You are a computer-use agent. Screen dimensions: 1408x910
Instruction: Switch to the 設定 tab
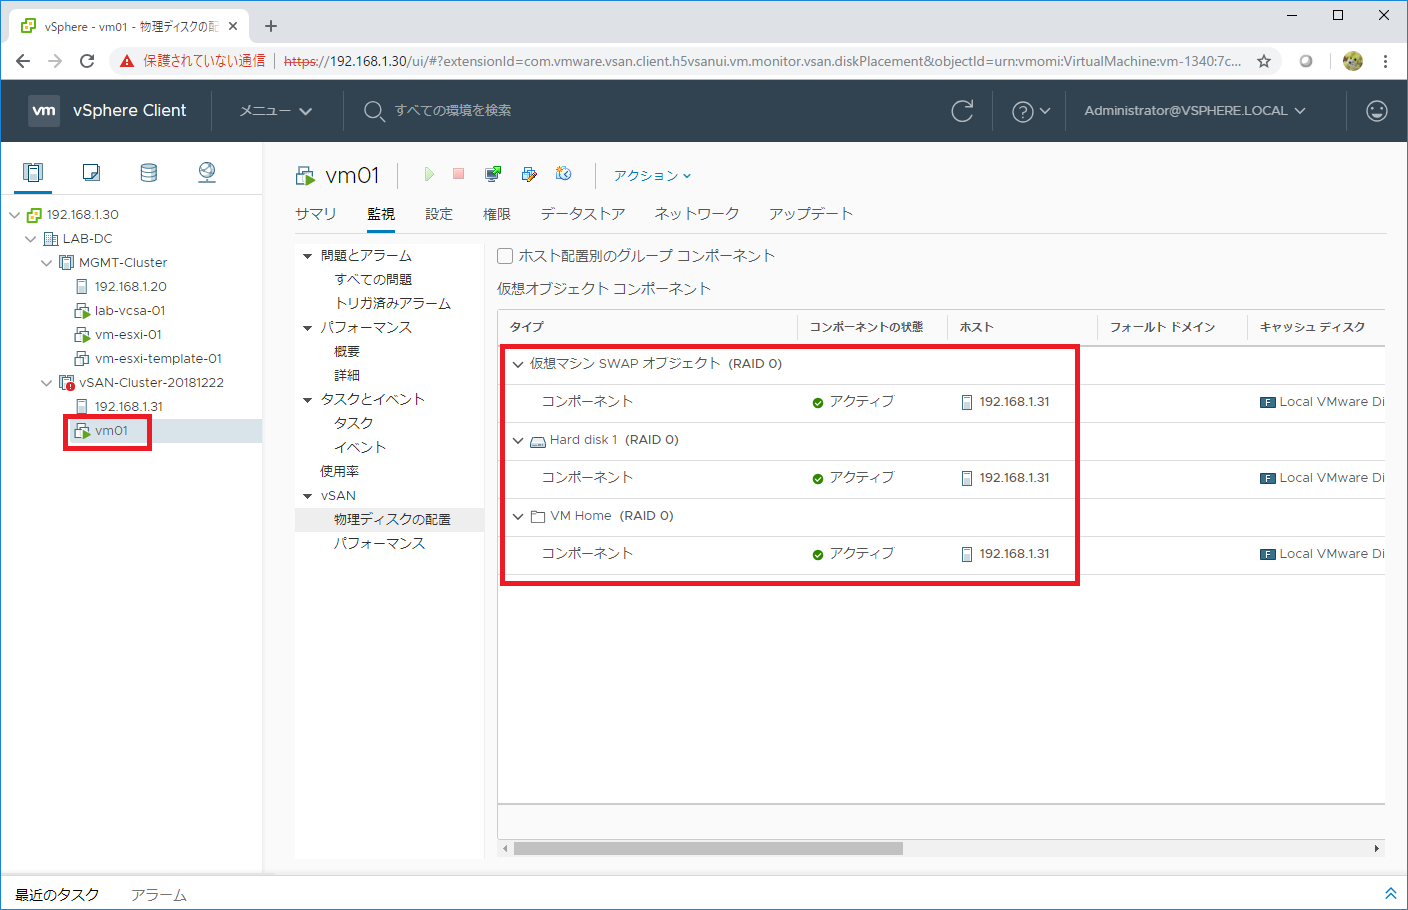click(x=439, y=214)
